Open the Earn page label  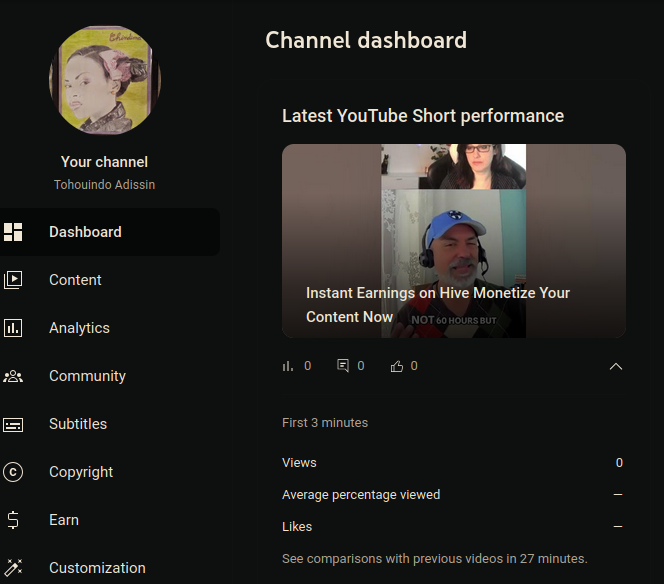coord(64,520)
